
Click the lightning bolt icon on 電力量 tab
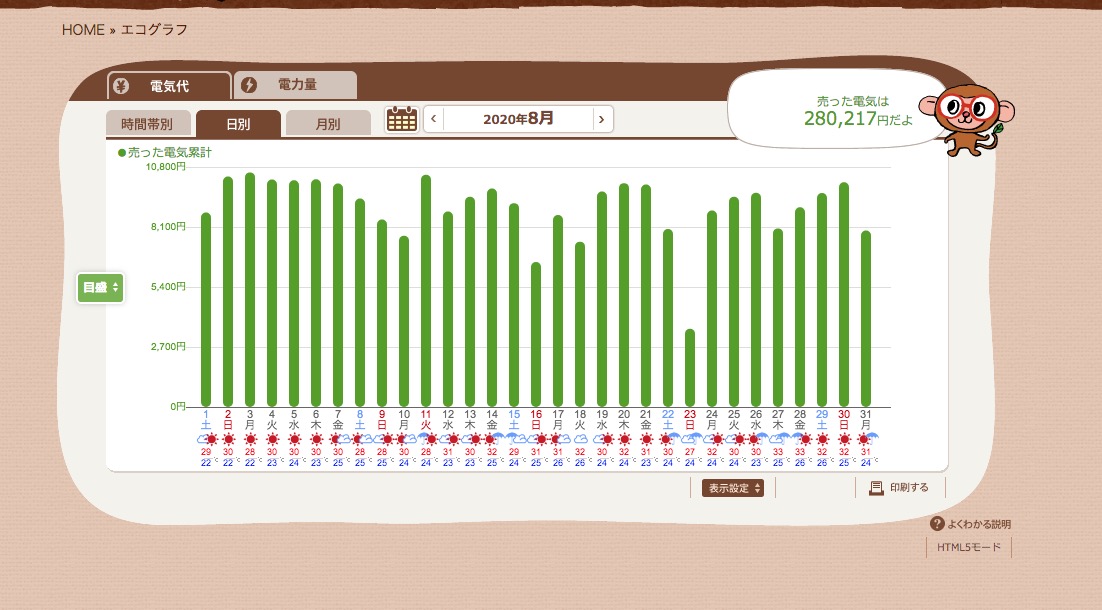click(x=249, y=85)
